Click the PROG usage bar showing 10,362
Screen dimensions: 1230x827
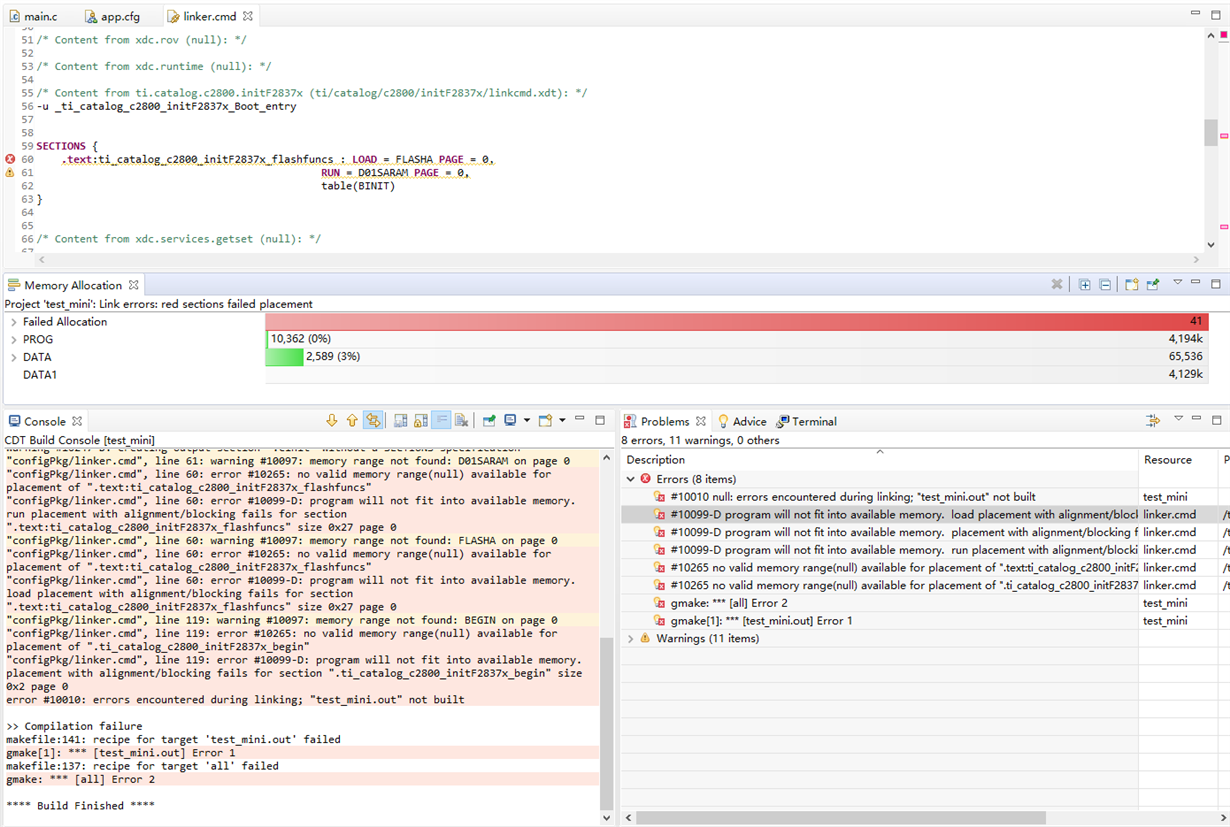pos(737,340)
